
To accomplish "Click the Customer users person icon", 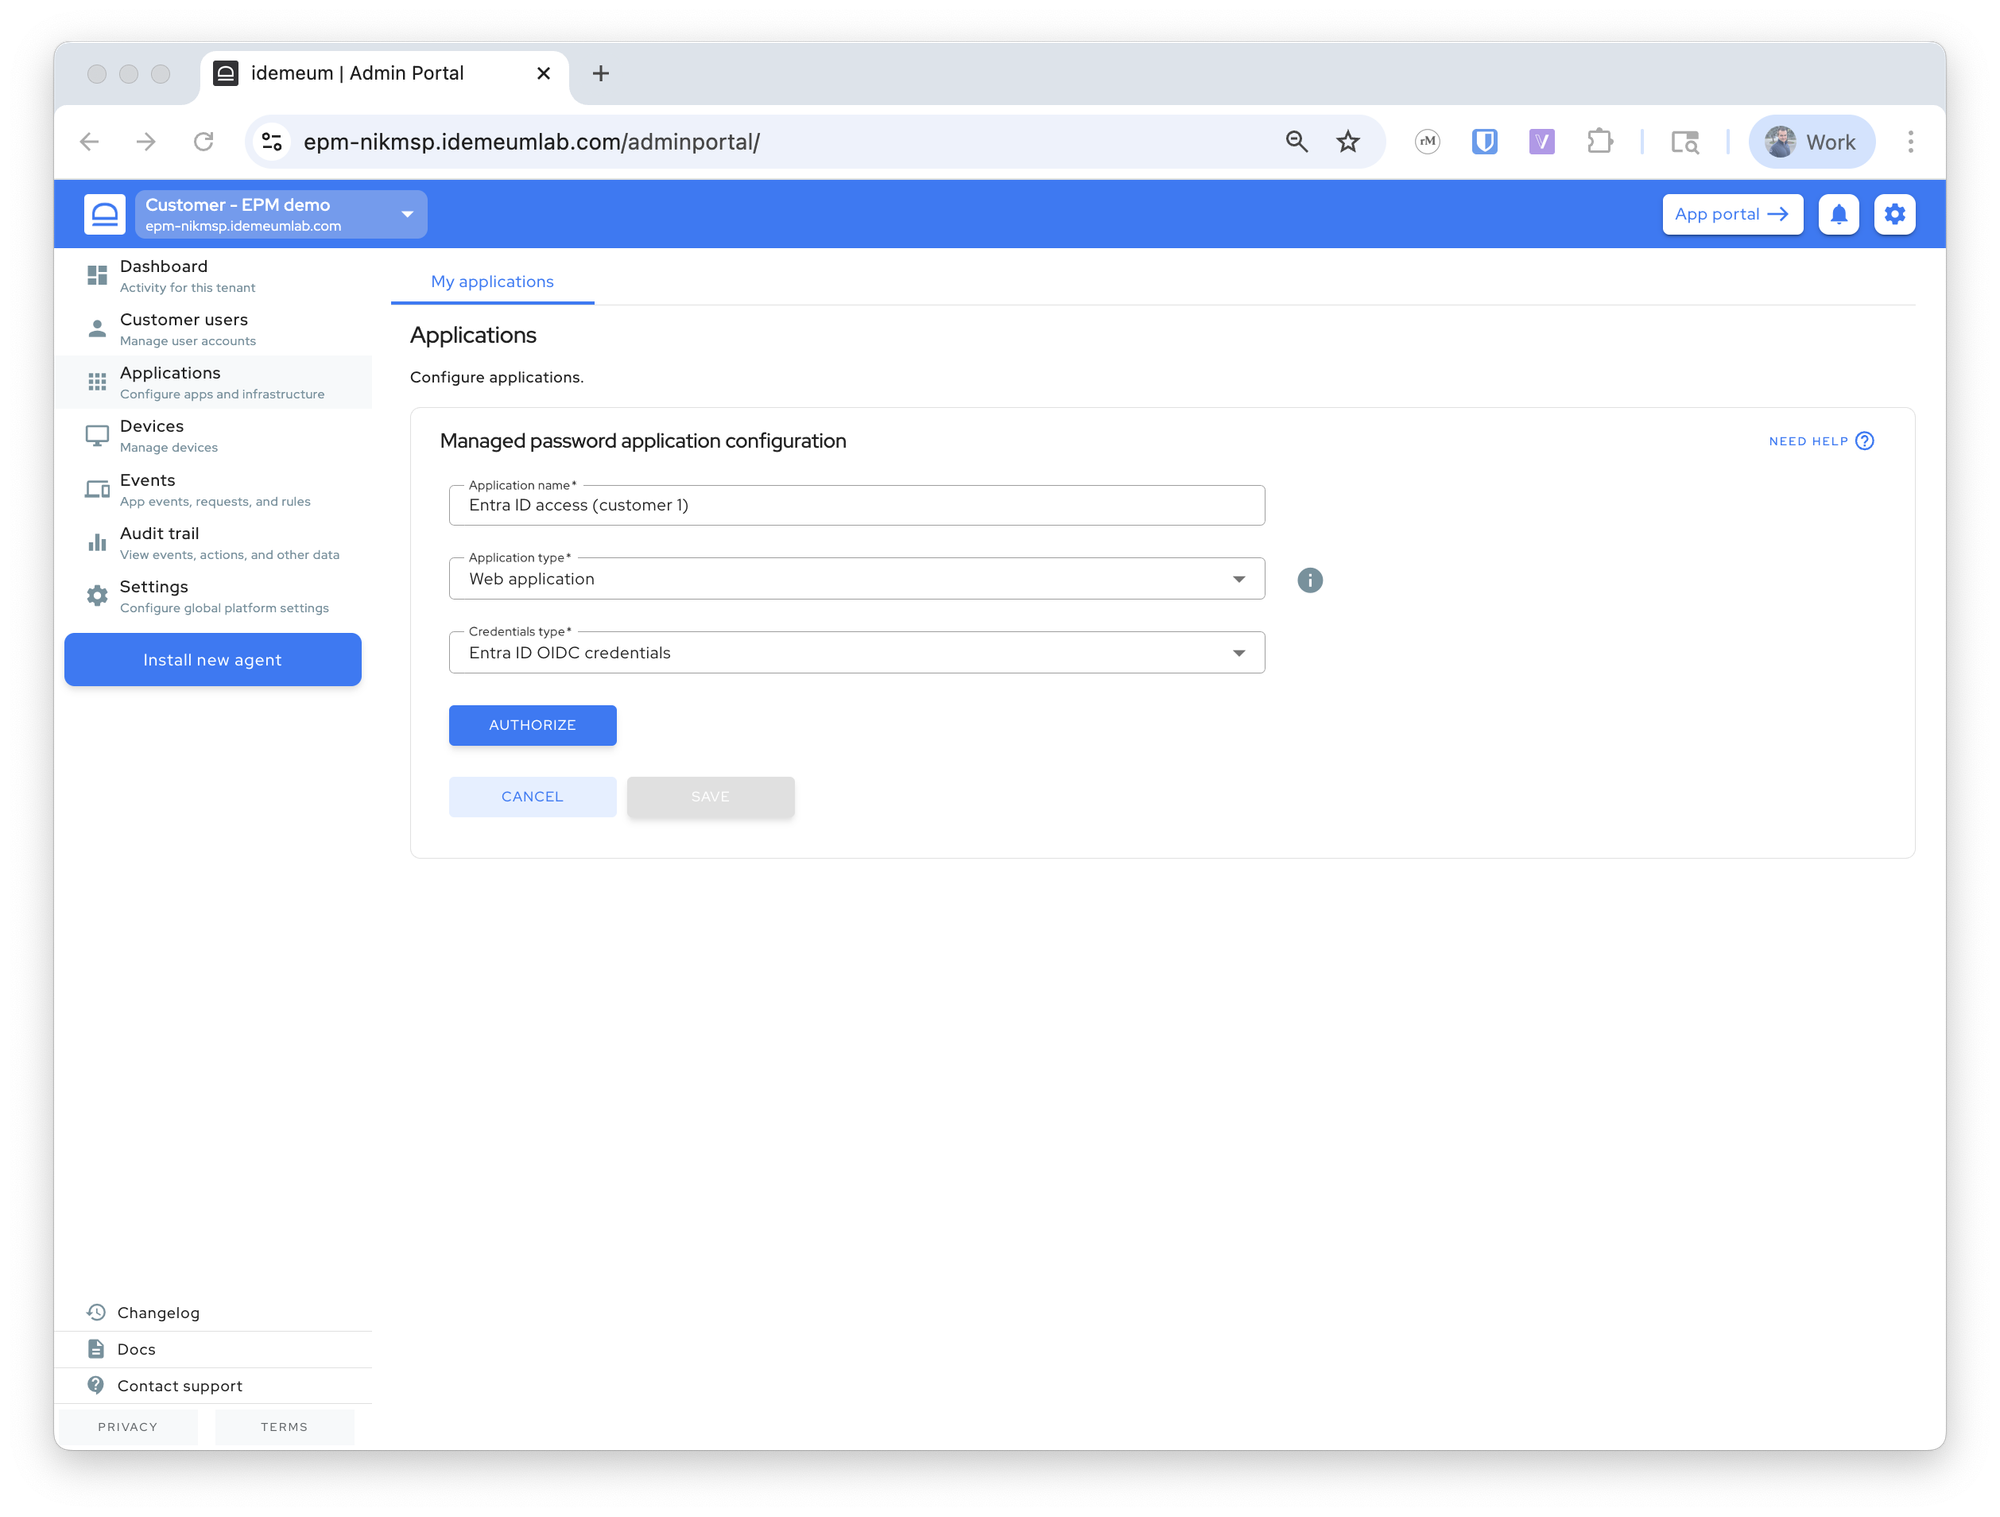I will point(97,328).
